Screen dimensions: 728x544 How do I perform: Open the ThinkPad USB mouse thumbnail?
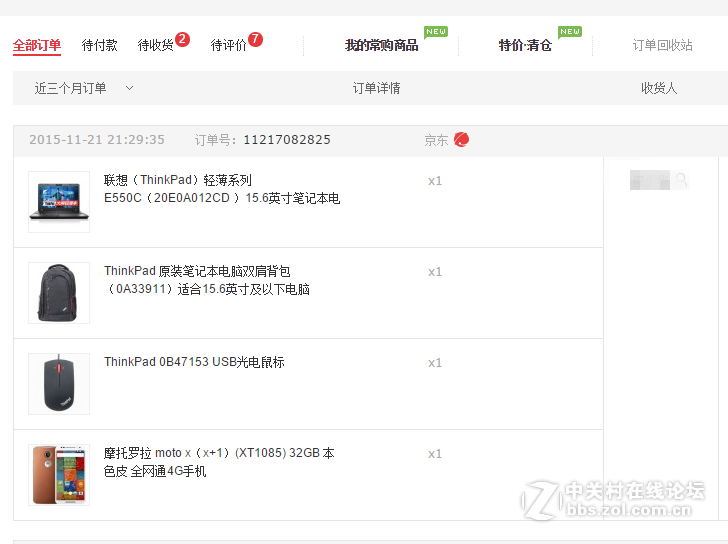click(x=59, y=384)
